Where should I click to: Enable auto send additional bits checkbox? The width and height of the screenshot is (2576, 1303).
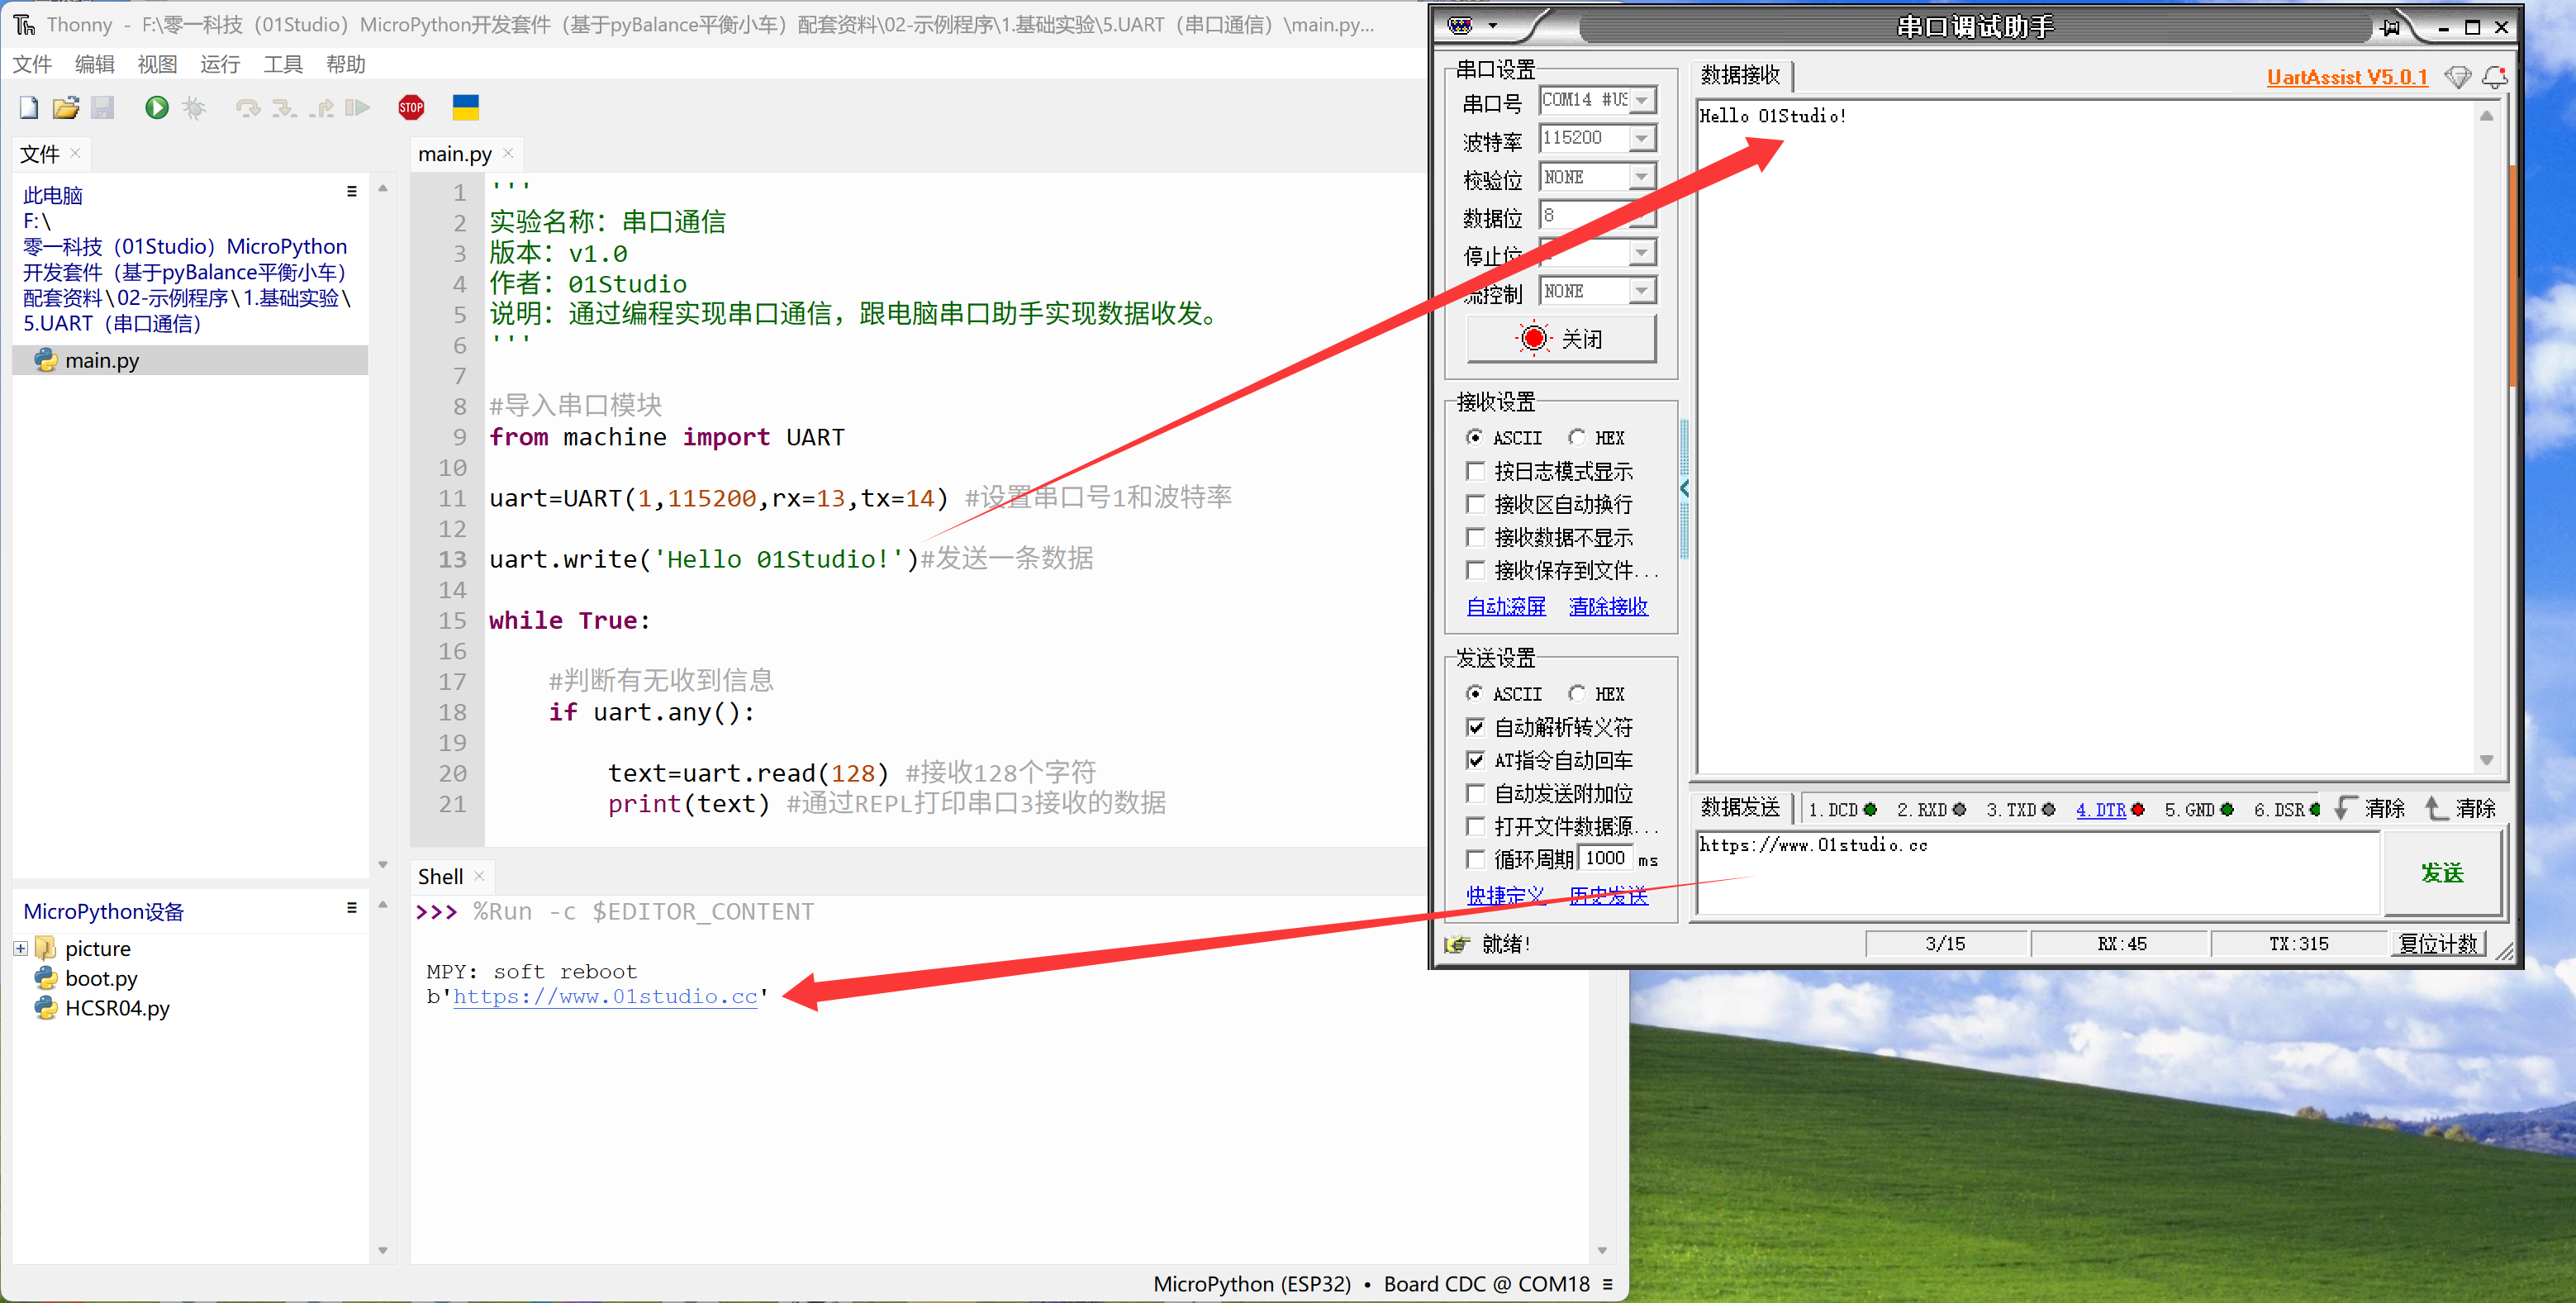pyautogui.click(x=1475, y=793)
